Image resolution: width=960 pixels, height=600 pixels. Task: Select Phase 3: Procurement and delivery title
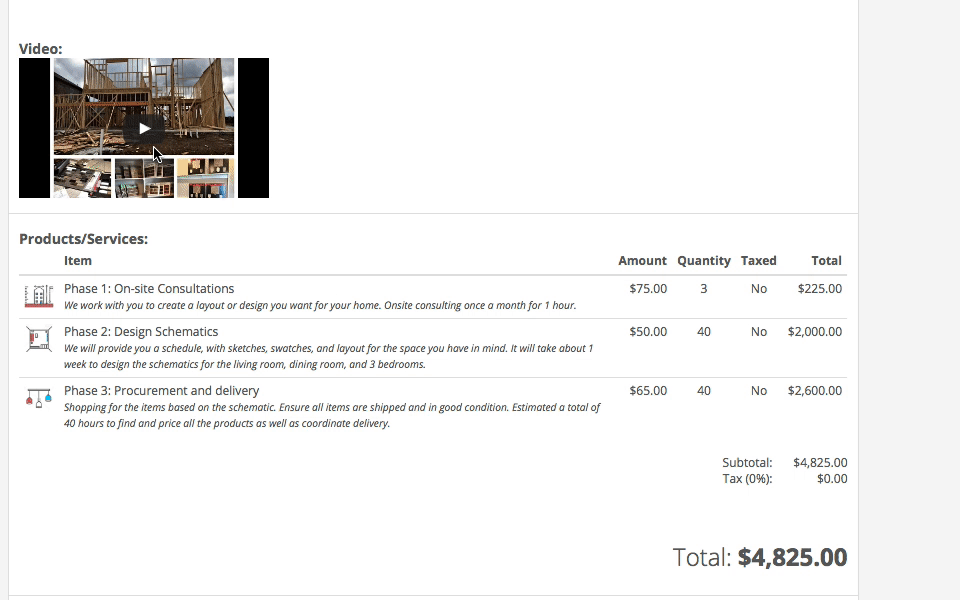click(x=161, y=391)
